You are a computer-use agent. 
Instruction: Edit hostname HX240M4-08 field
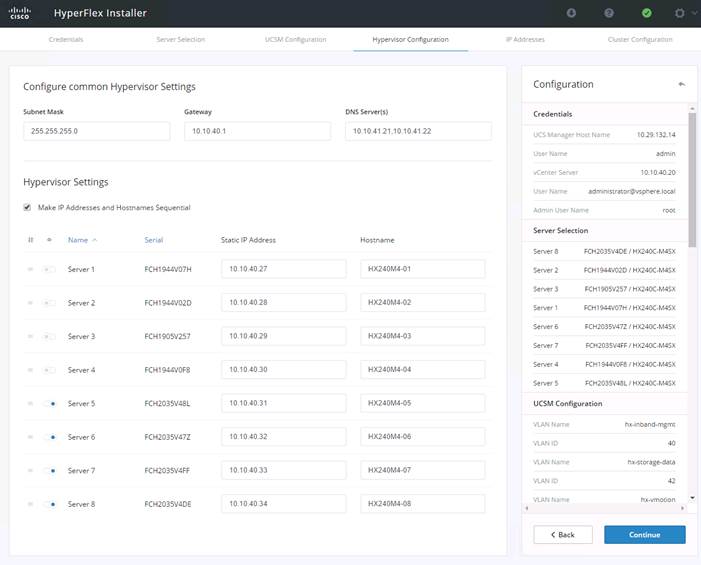(422, 503)
